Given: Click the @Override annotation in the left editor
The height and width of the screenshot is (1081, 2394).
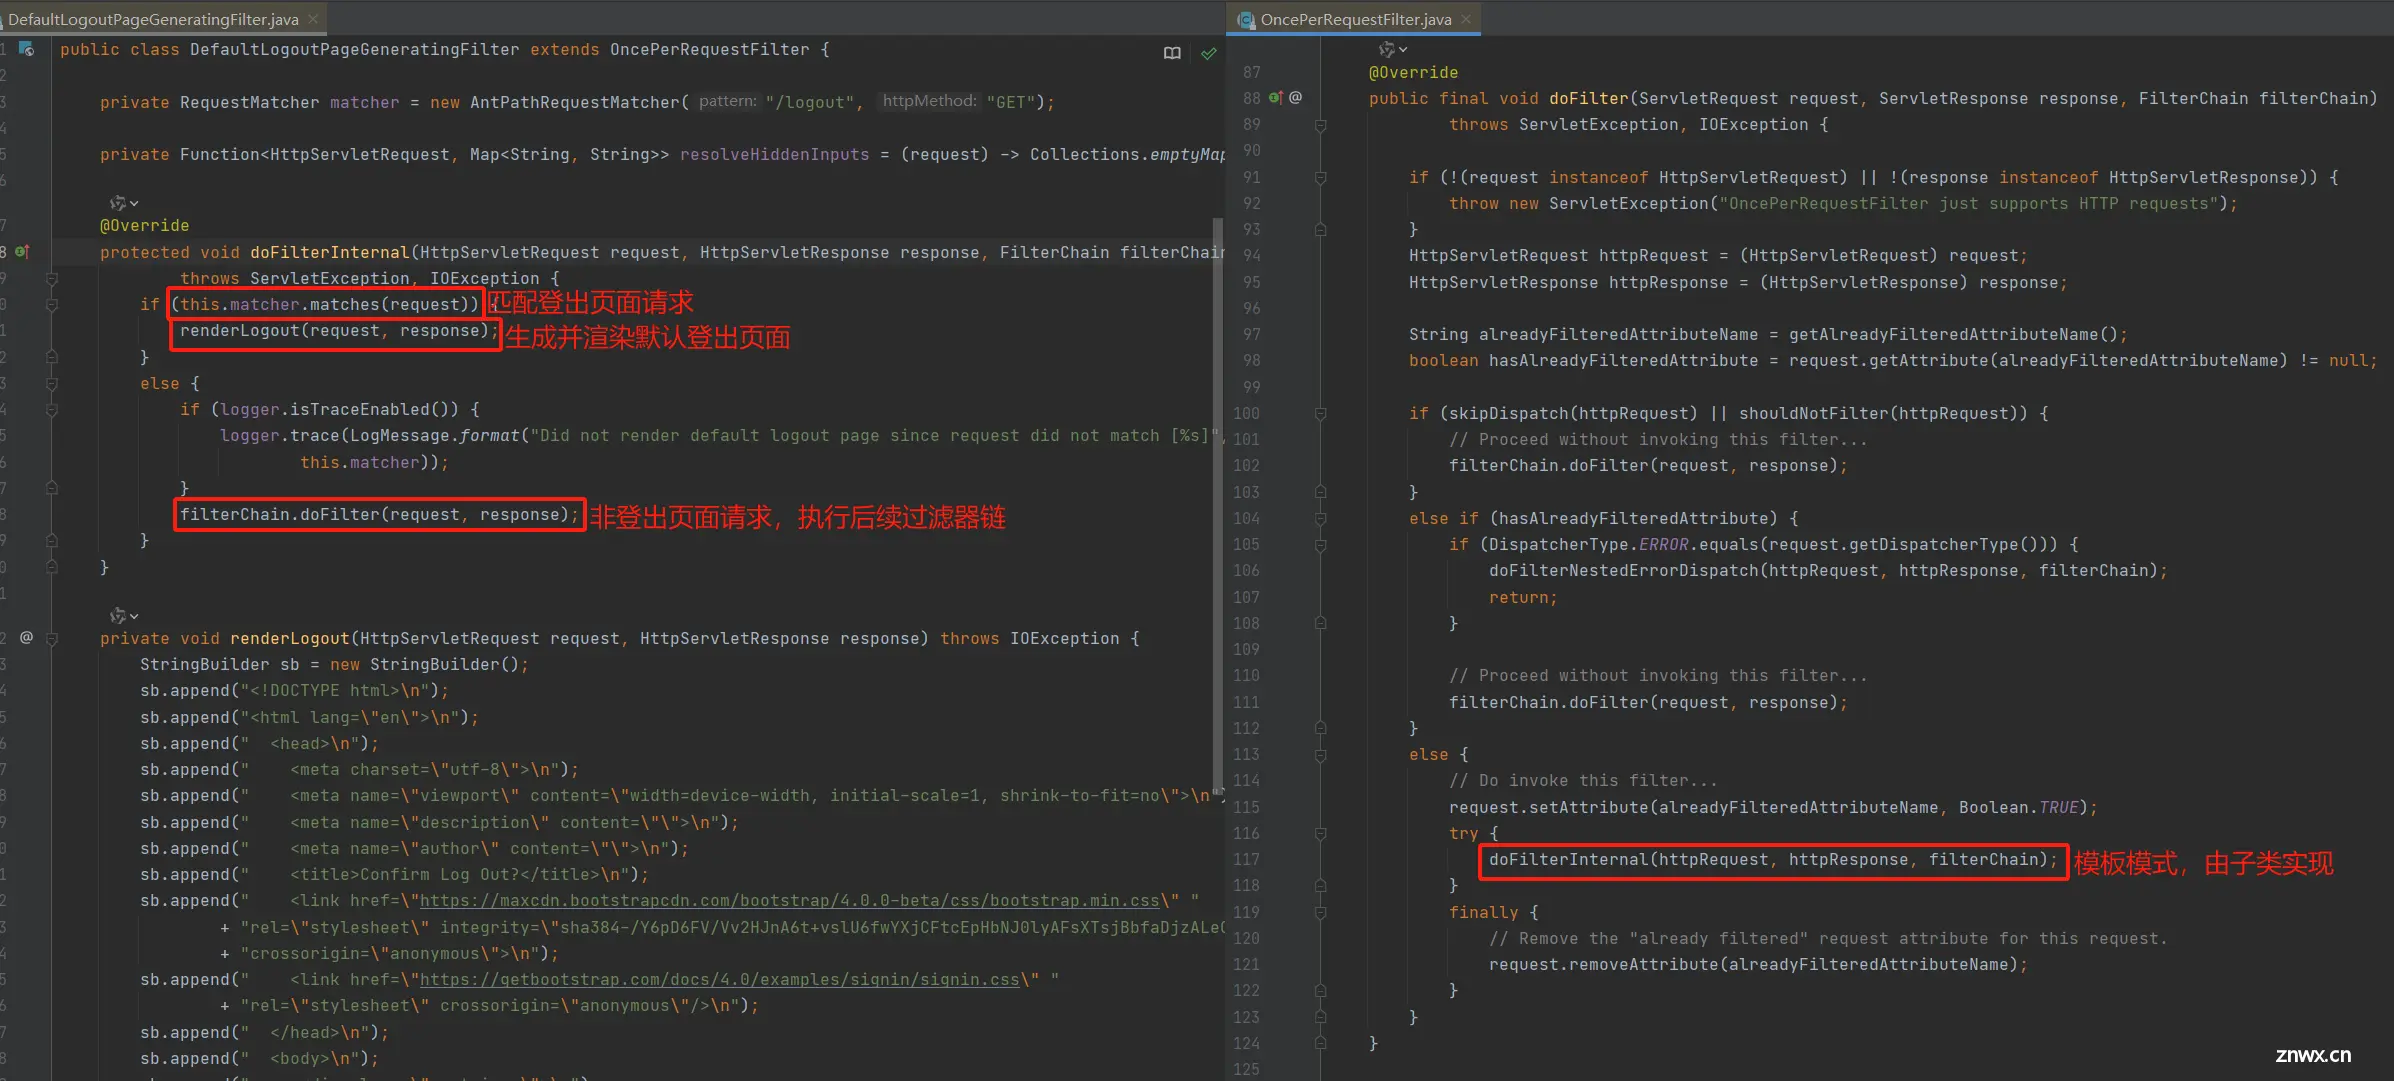Looking at the screenshot, I should (144, 226).
